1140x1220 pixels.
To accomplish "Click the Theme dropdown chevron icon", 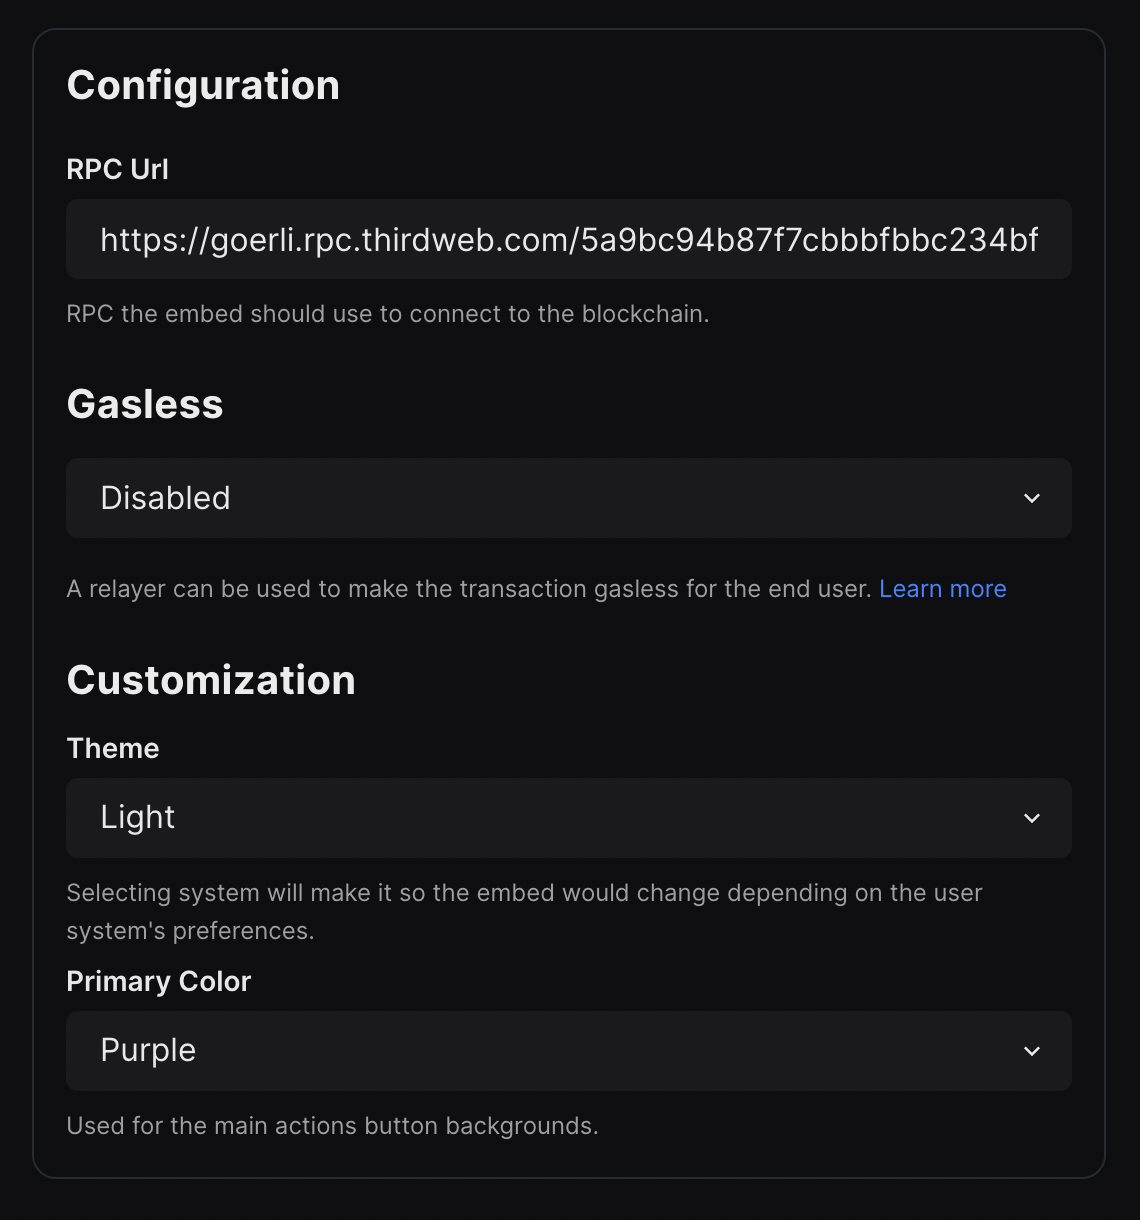I will pyautogui.click(x=1033, y=818).
